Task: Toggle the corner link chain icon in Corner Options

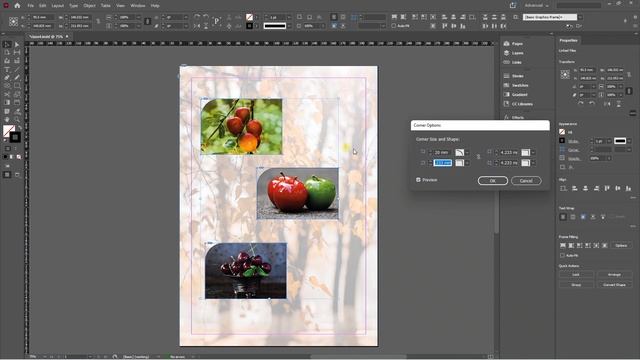Action: pos(478,157)
